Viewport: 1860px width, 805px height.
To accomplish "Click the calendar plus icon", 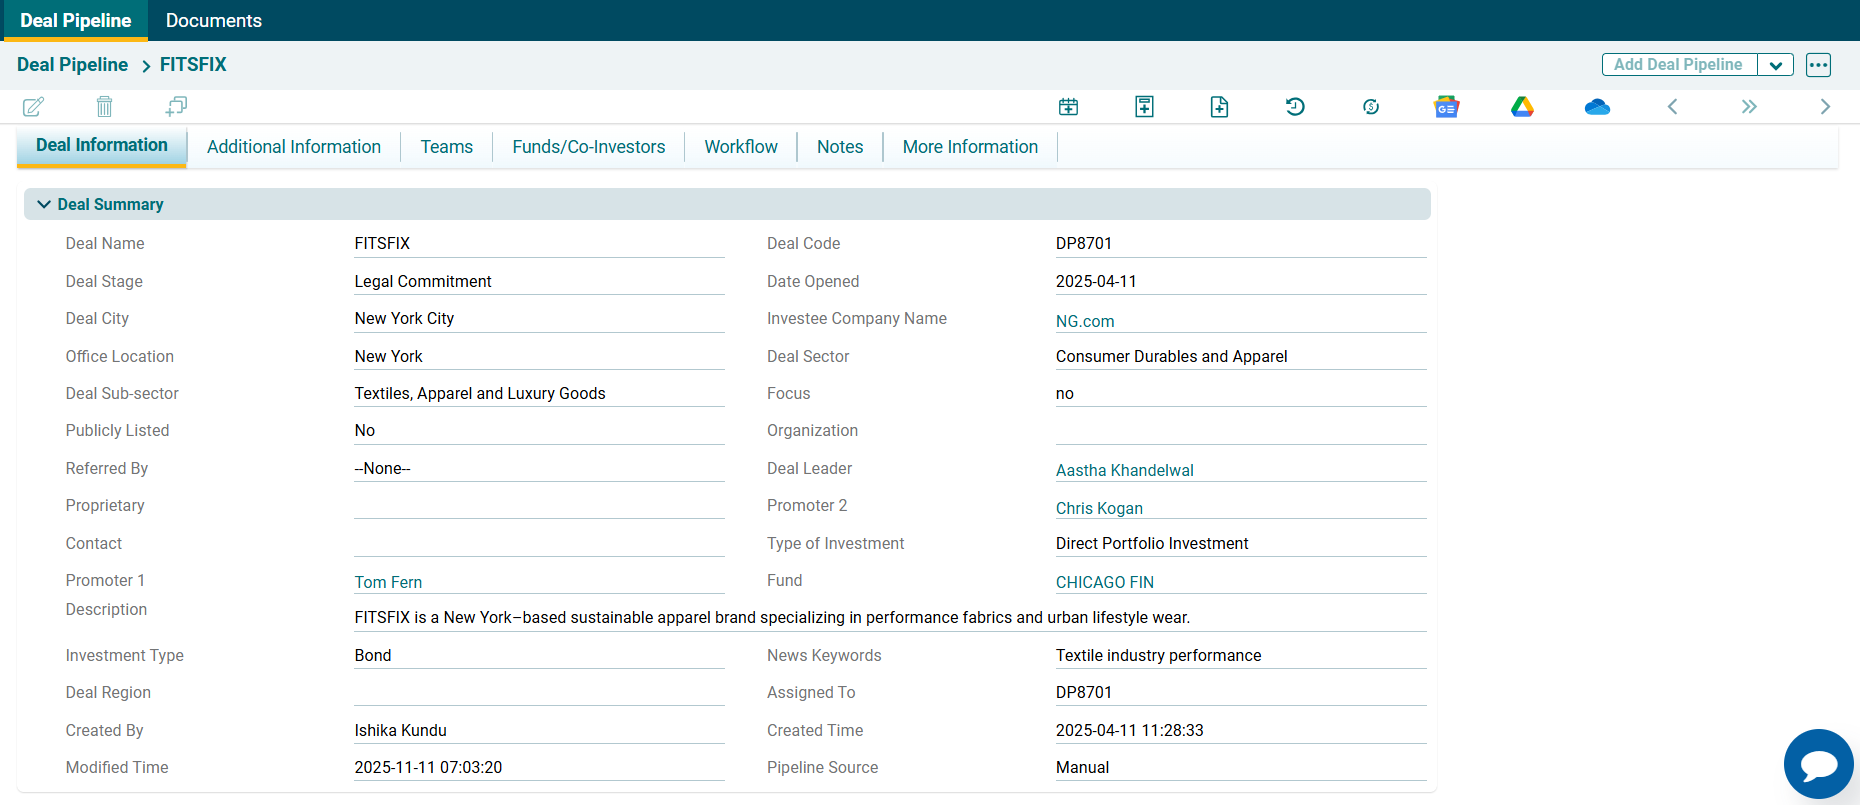I will pyautogui.click(x=1068, y=107).
